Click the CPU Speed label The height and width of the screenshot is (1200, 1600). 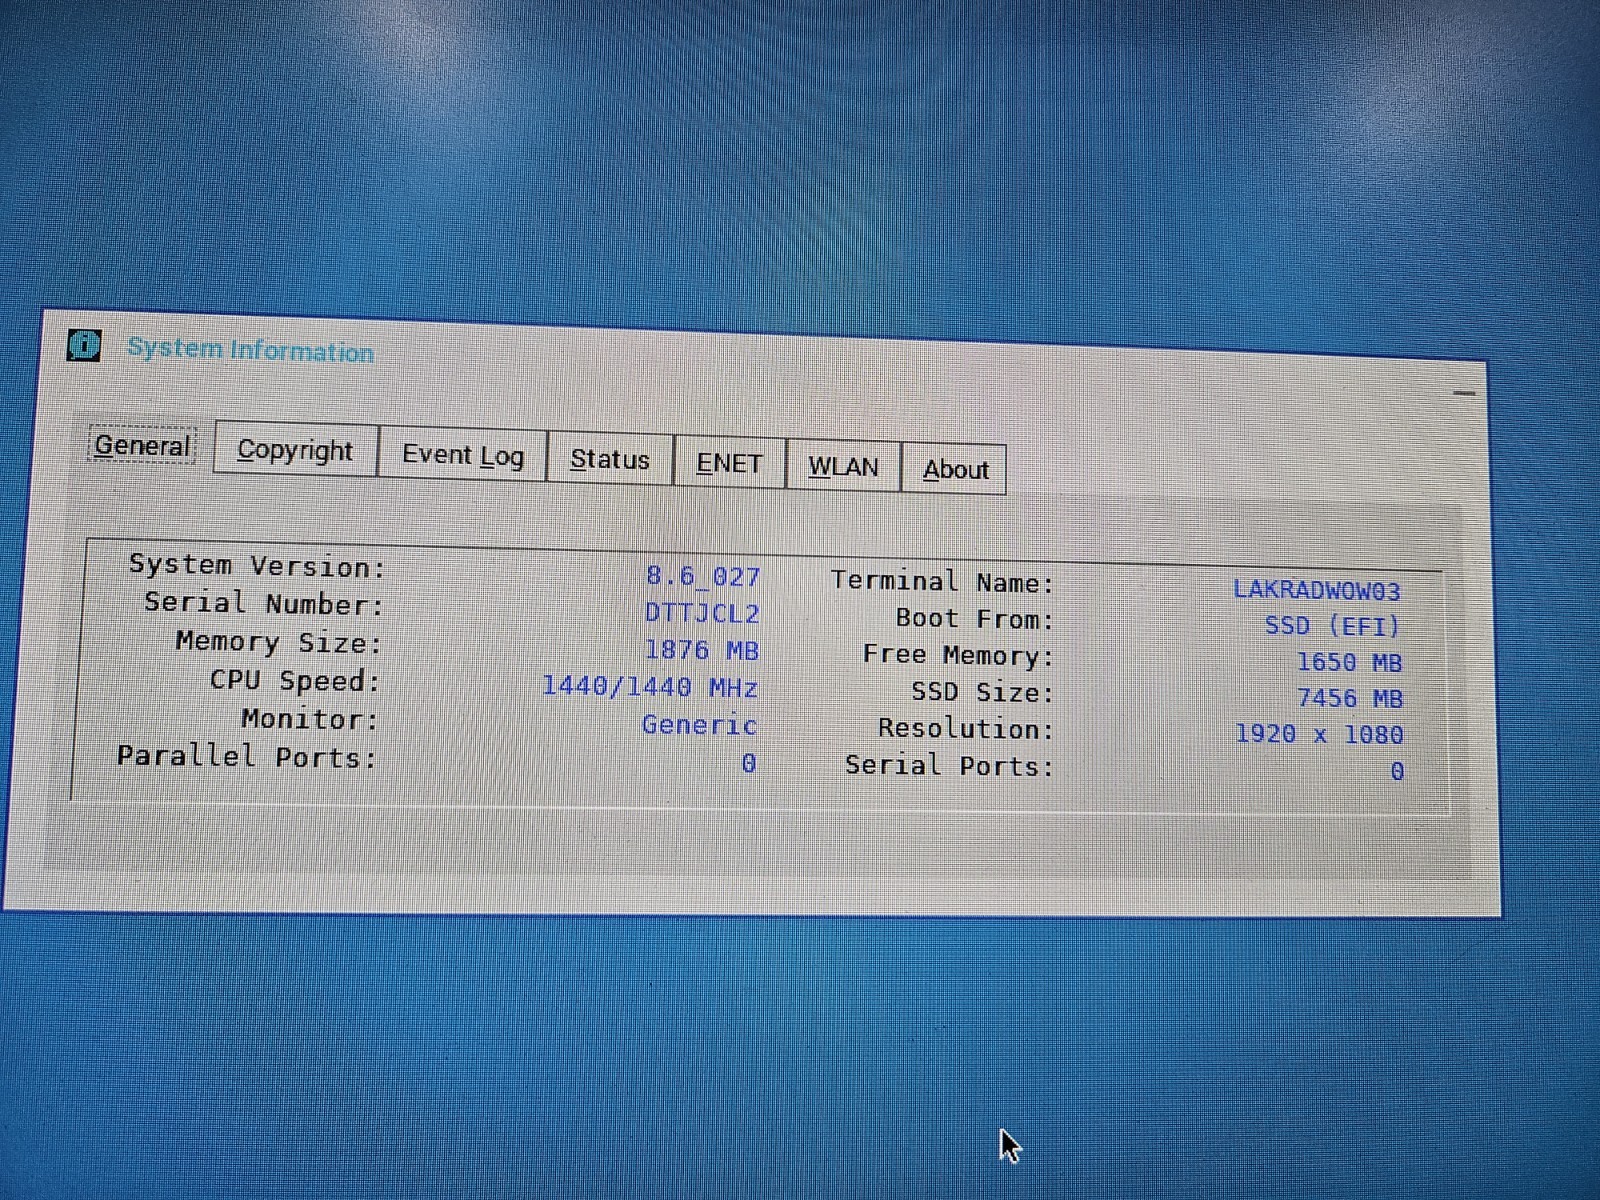pyautogui.click(x=295, y=680)
